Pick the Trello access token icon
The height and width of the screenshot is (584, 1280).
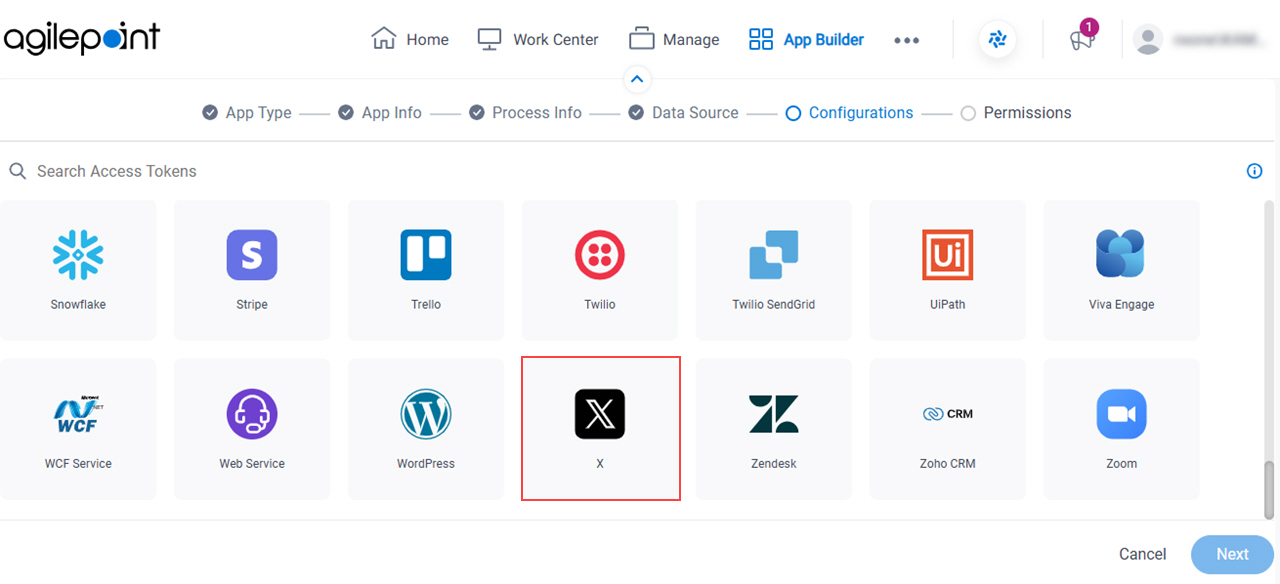click(x=426, y=255)
